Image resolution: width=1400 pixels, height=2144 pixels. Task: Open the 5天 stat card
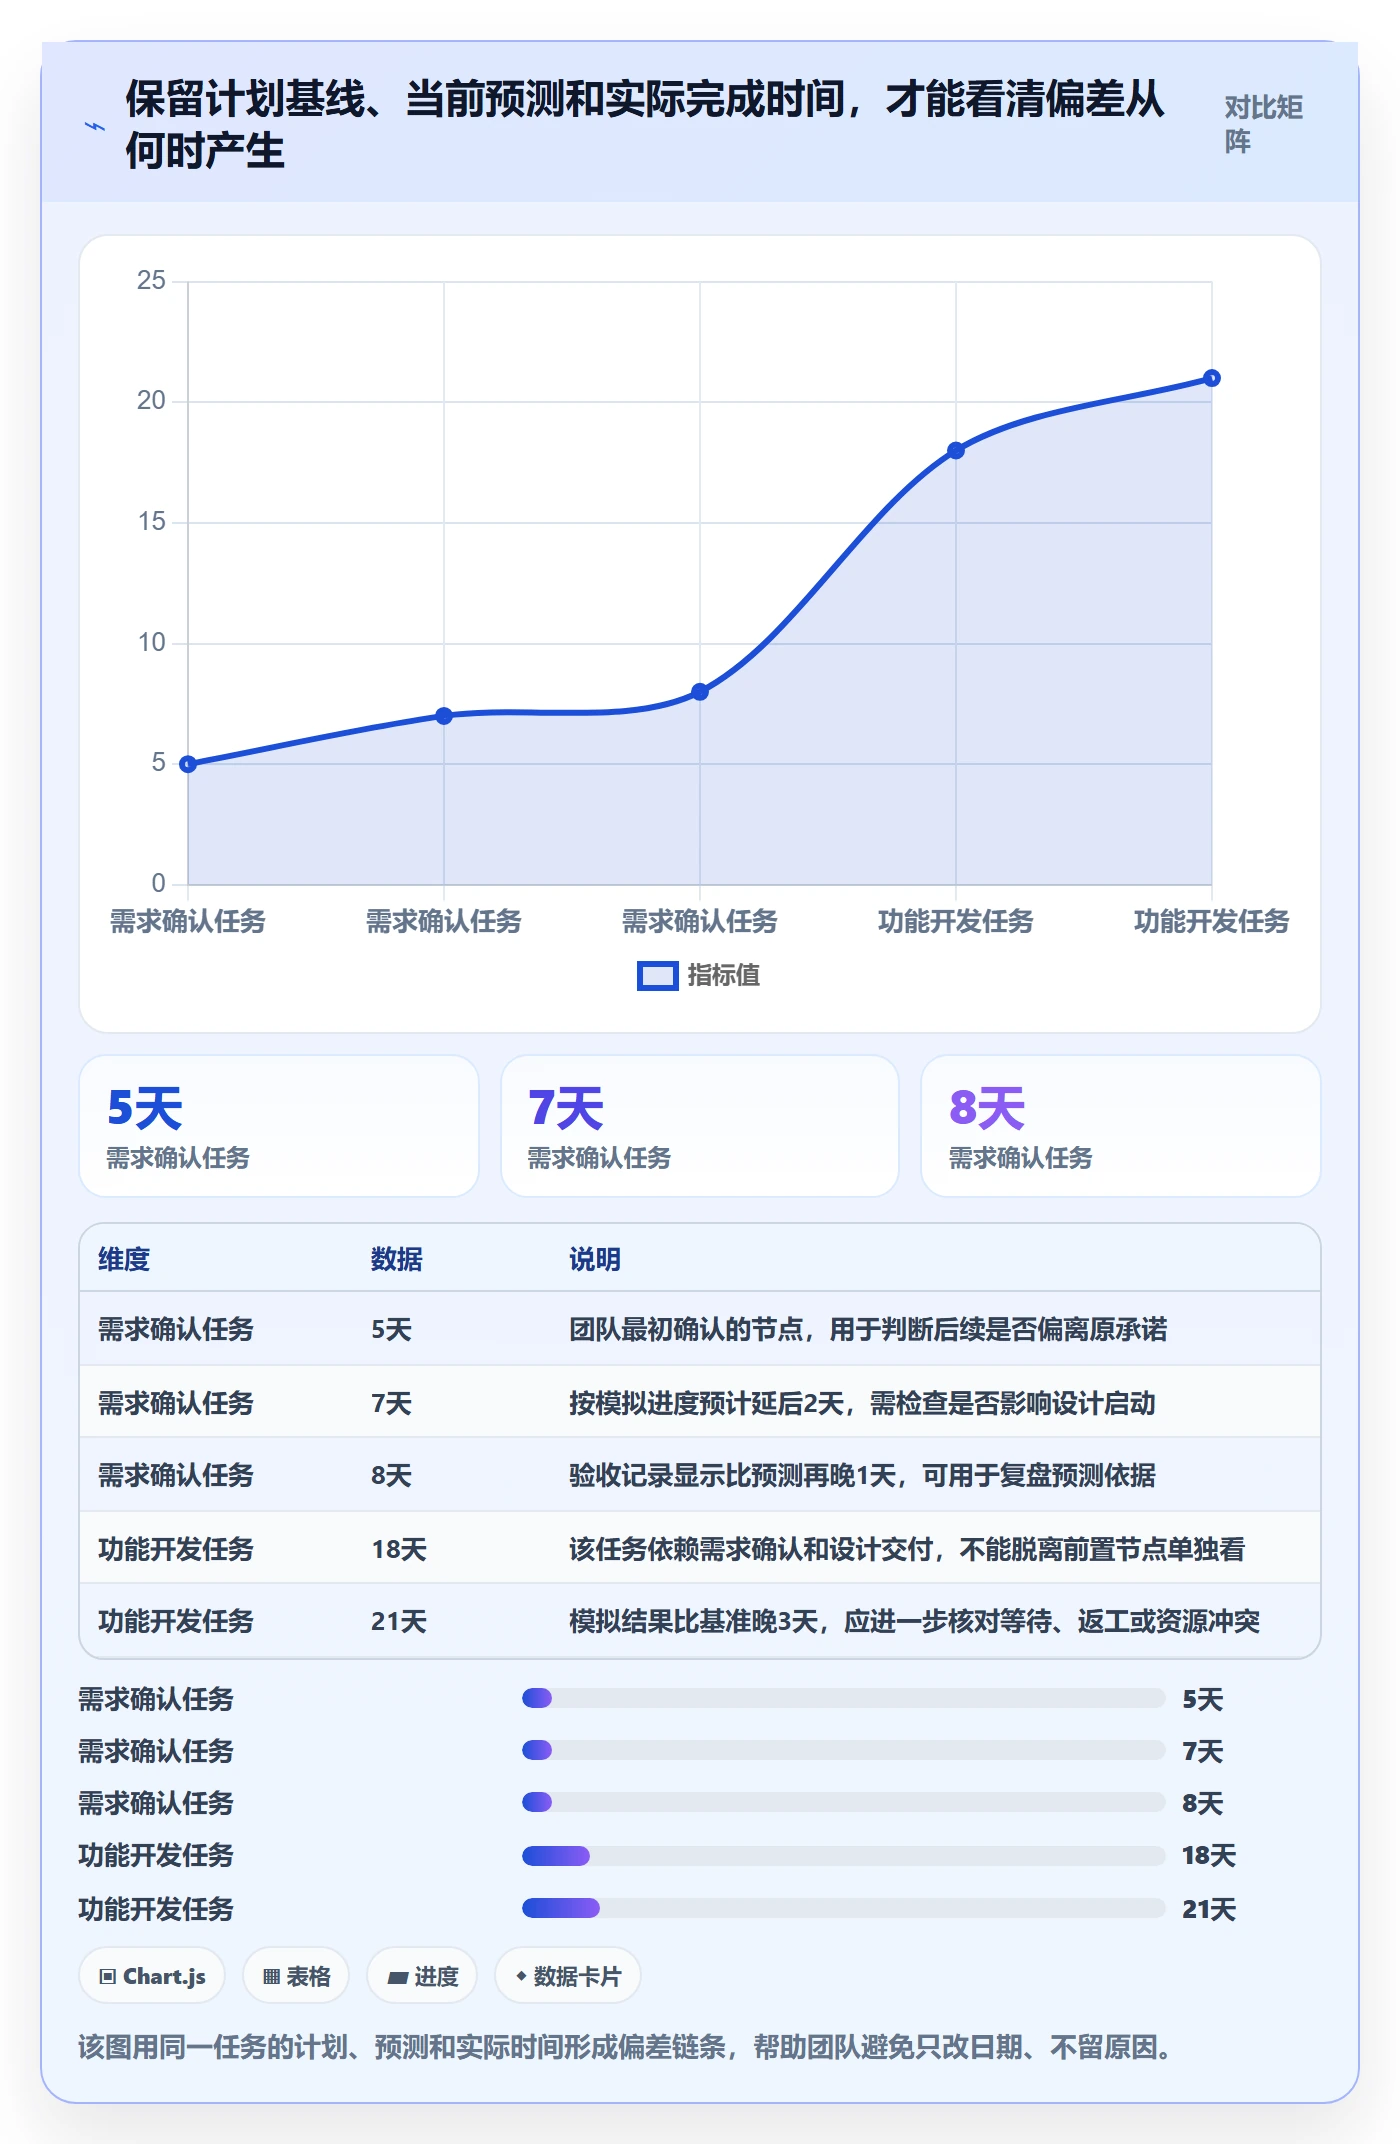pos(279,1126)
